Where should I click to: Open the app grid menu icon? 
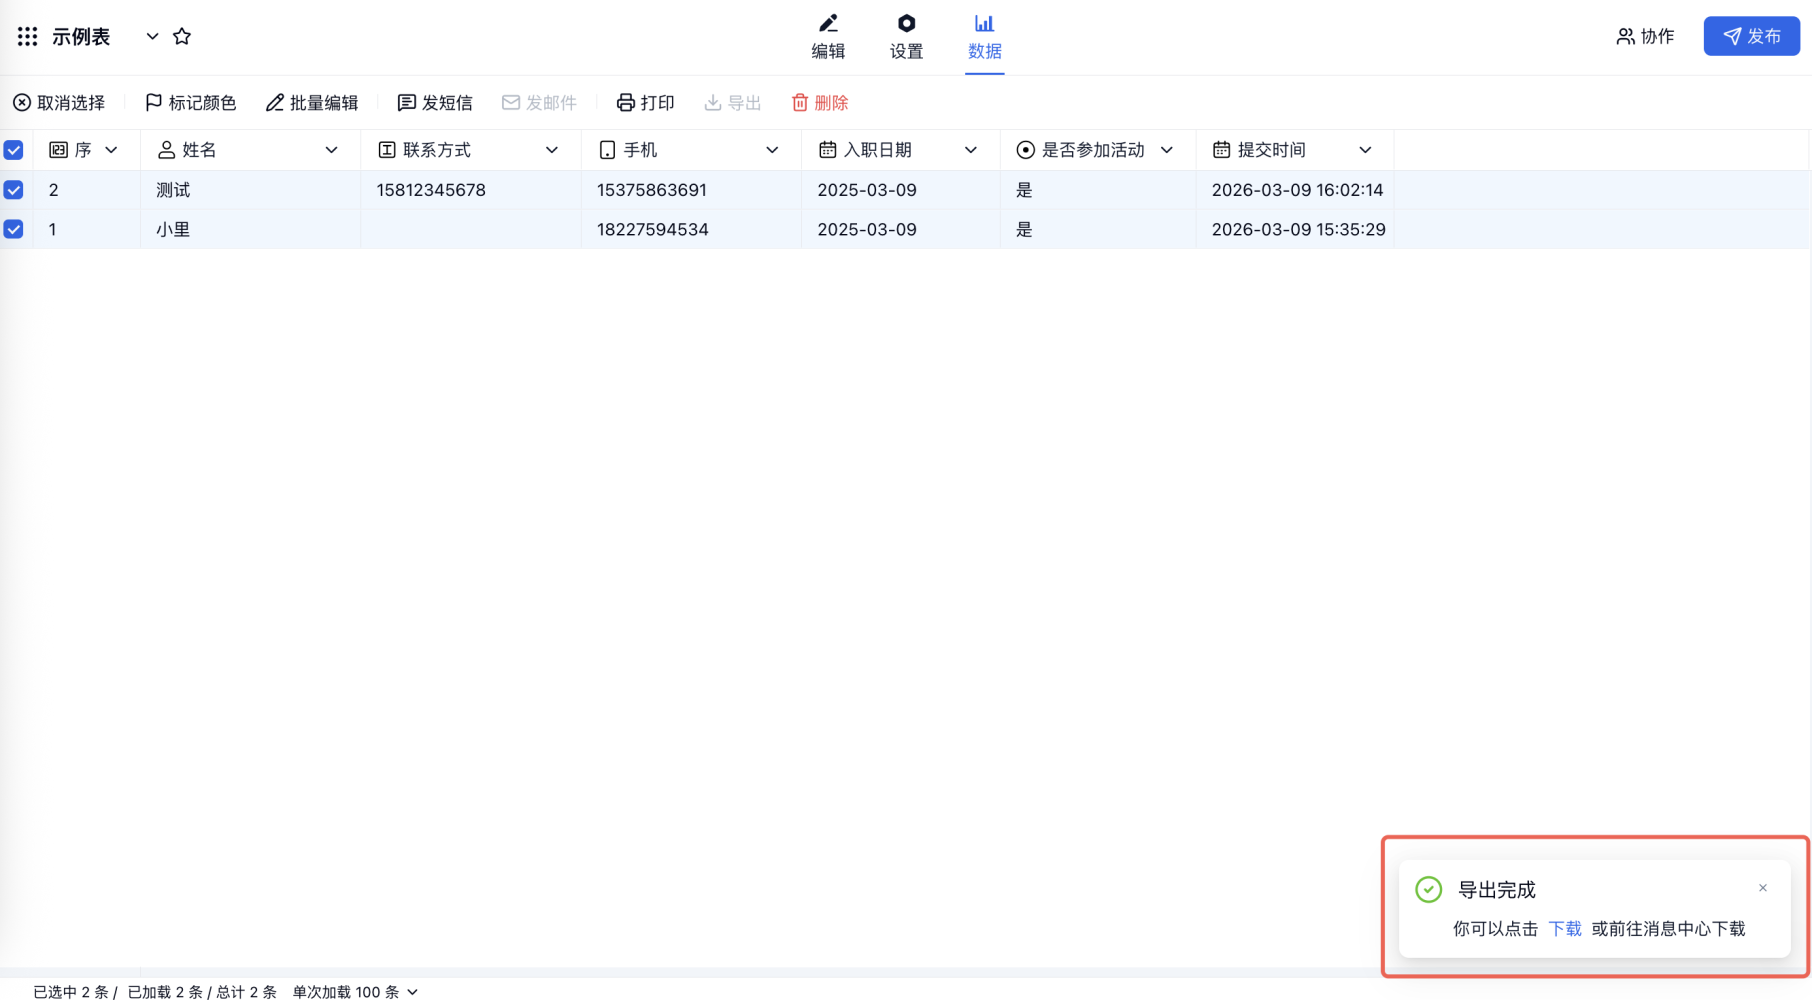point(28,37)
